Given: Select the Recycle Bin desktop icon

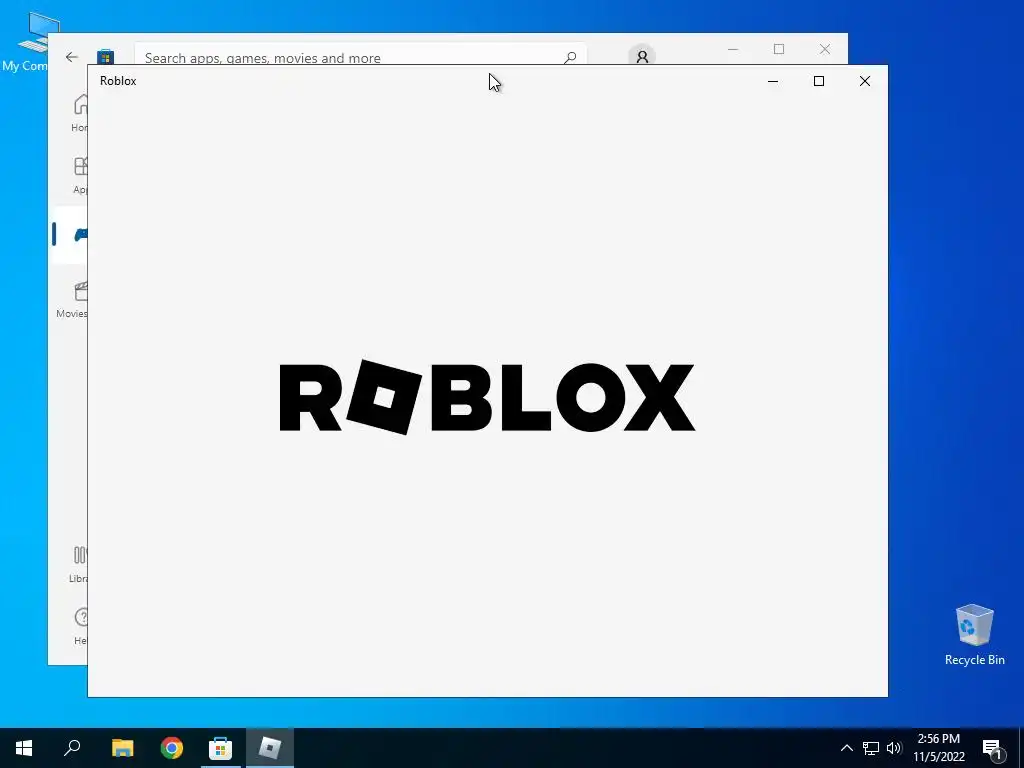Looking at the screenshot, I should tap(974, 635).
